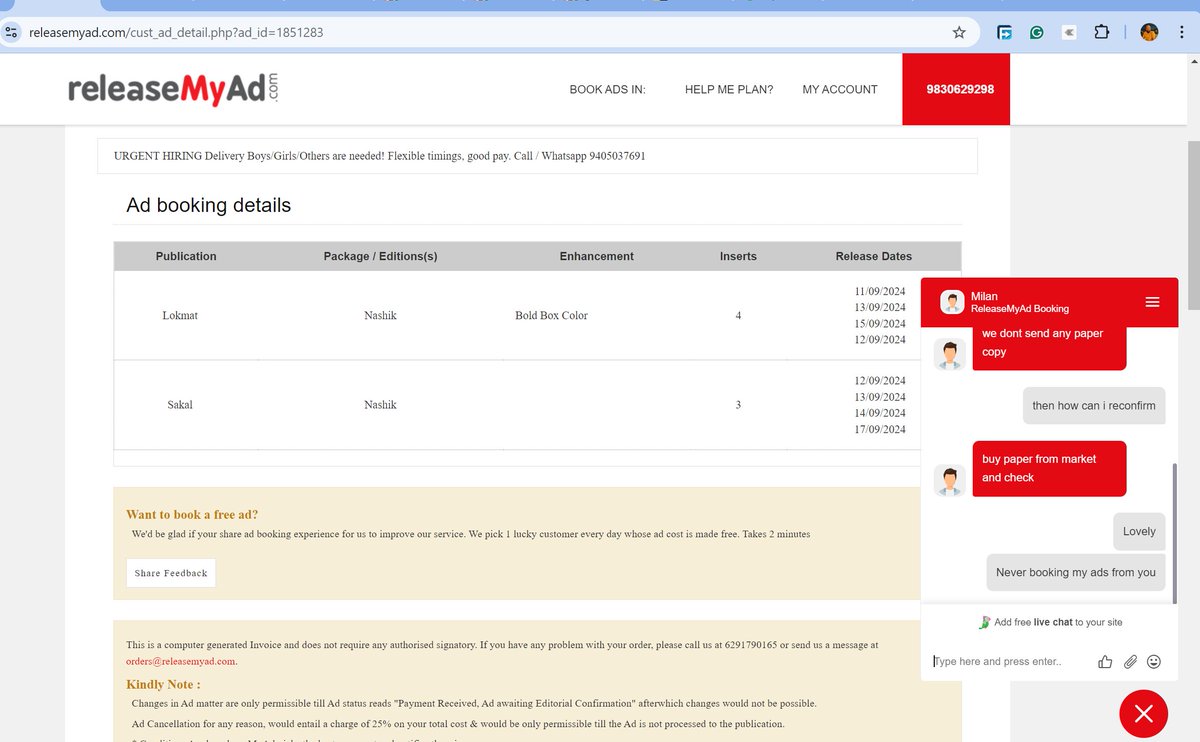The height and width of the screenshot is (742, 1200).
Task: Click the agent avatar beside 'paper copy' message
Action: [x=950, y=354]
